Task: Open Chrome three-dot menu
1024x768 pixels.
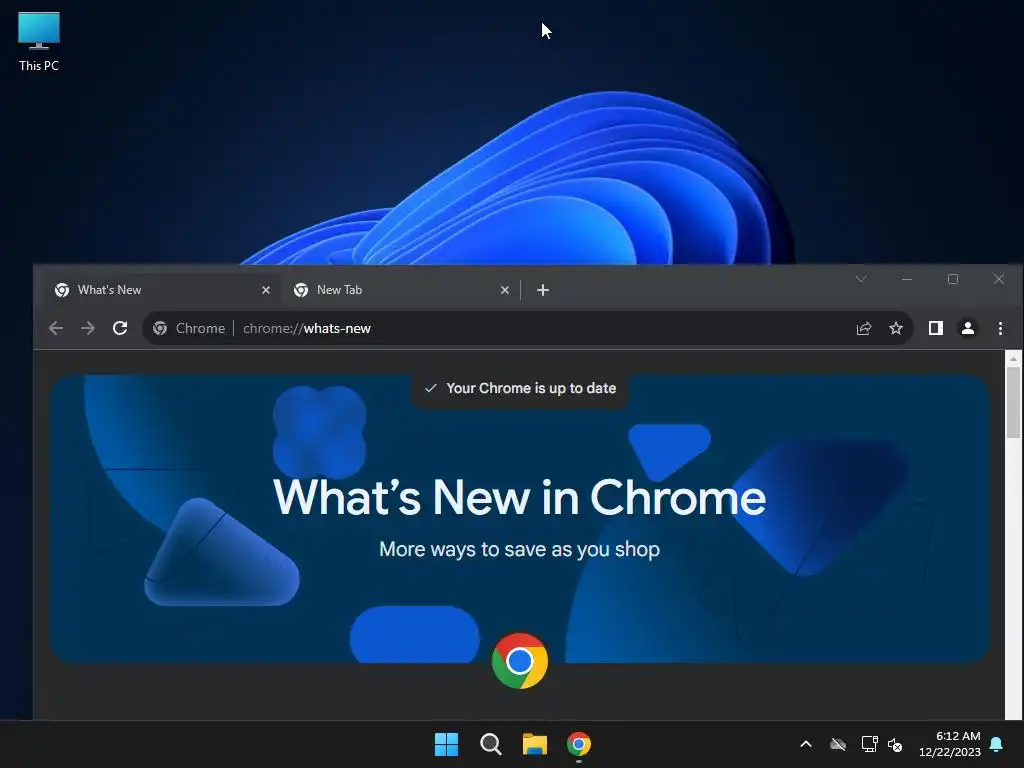Action: point(1000,328)
